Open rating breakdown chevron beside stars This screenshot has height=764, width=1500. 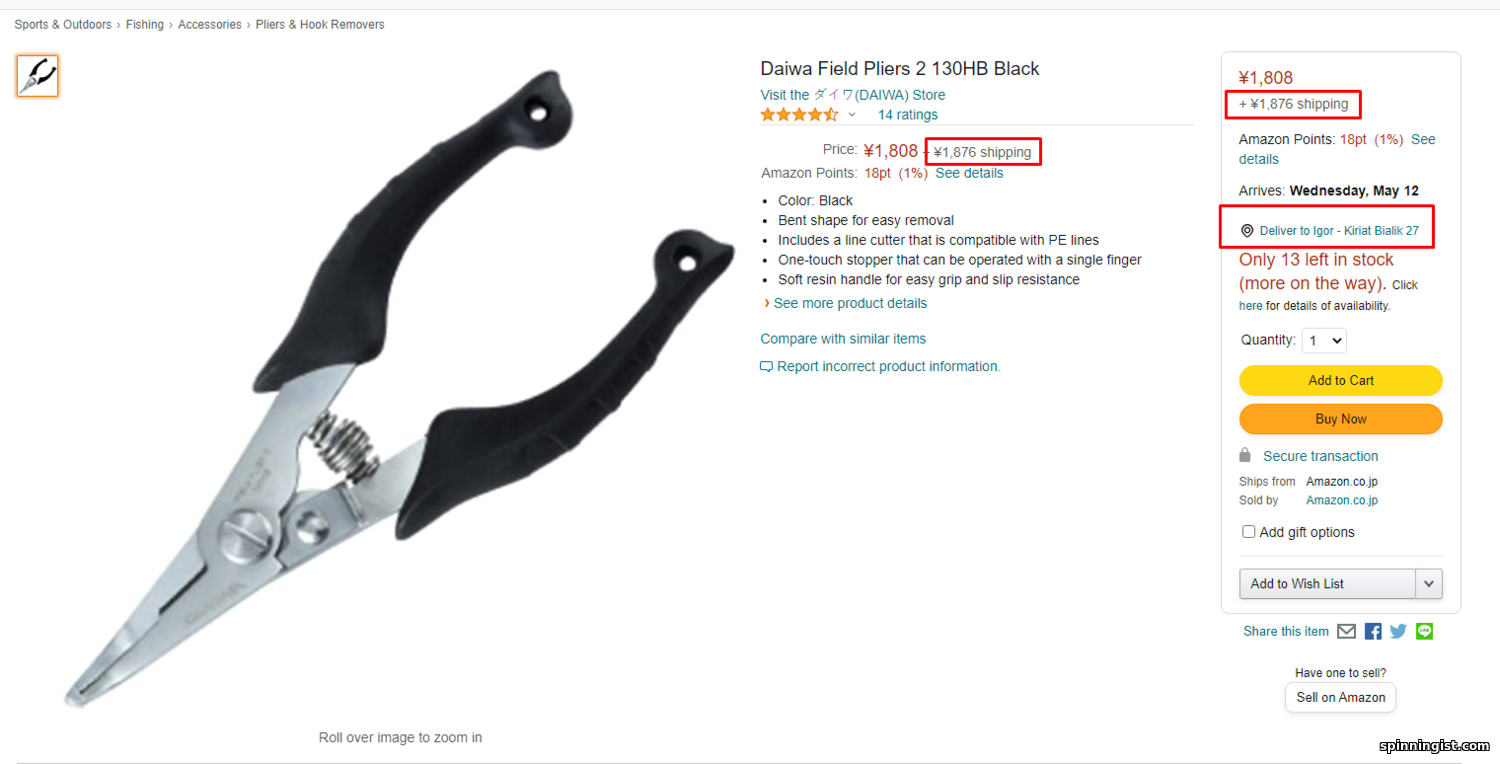852,115
